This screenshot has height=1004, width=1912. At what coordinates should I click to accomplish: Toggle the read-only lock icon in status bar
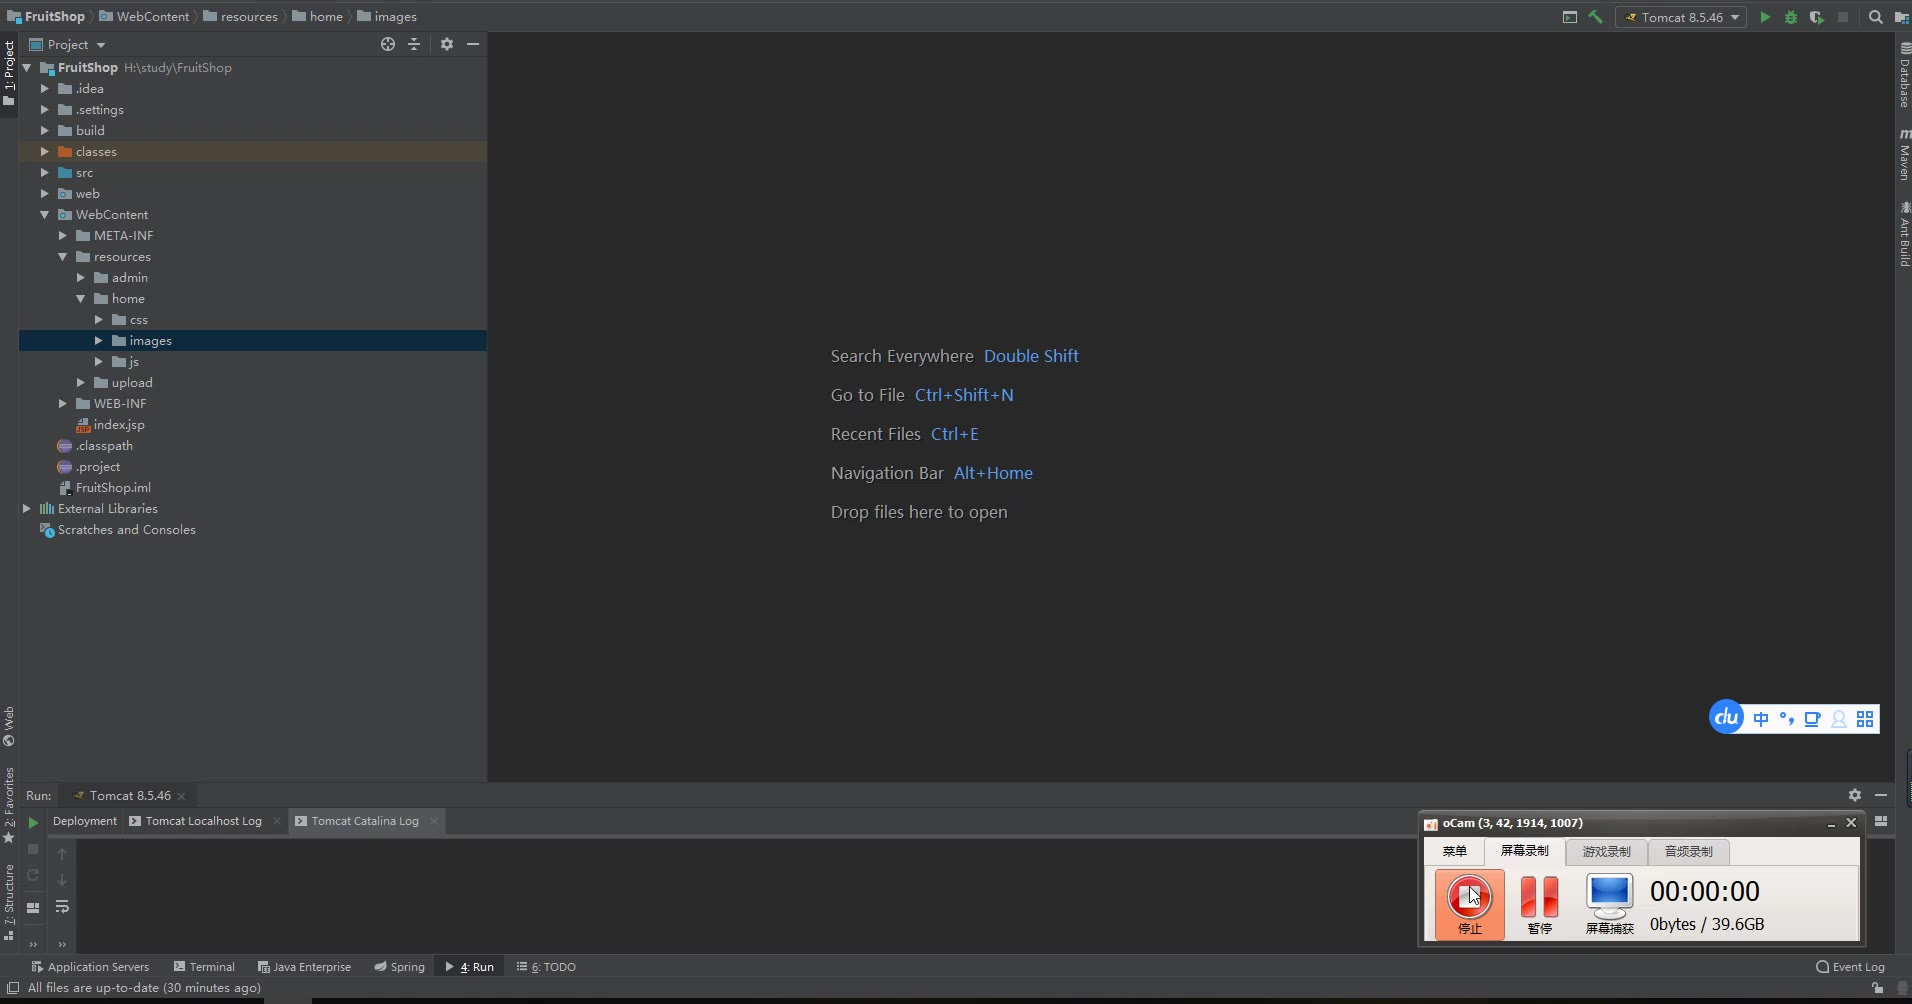point(1878,988)
